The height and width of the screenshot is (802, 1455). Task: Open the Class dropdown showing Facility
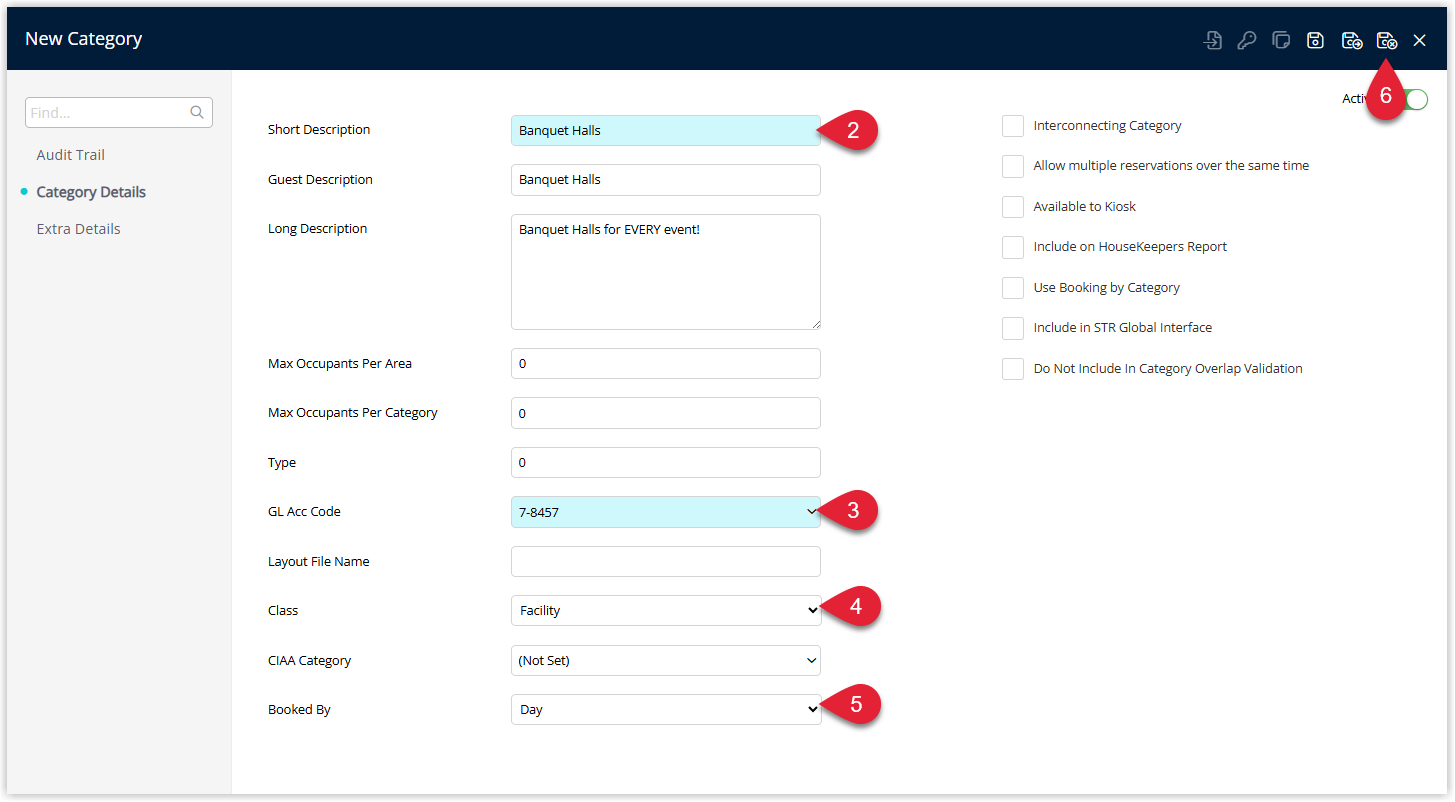[666, 611]
